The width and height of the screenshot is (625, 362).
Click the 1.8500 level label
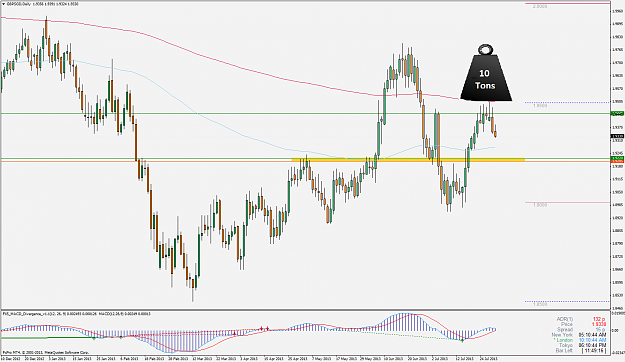(540, 304)
